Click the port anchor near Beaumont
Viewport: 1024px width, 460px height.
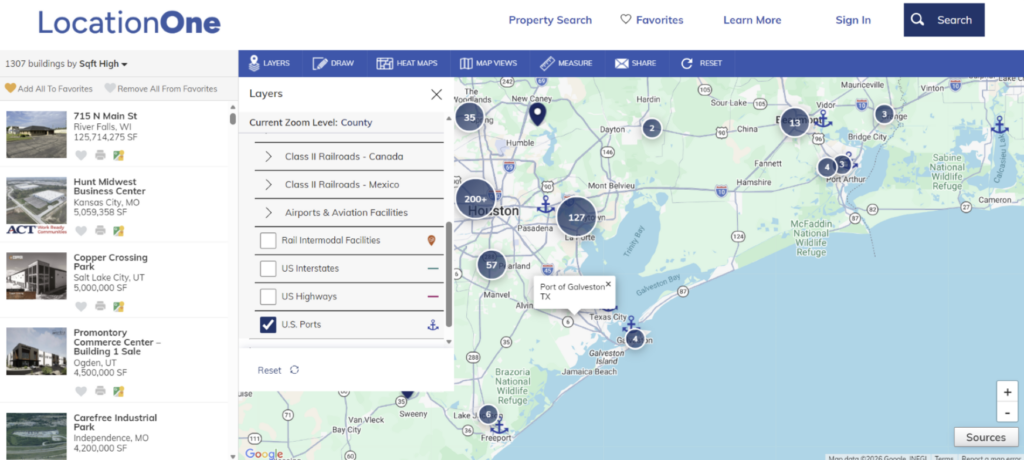pos(824,119)
